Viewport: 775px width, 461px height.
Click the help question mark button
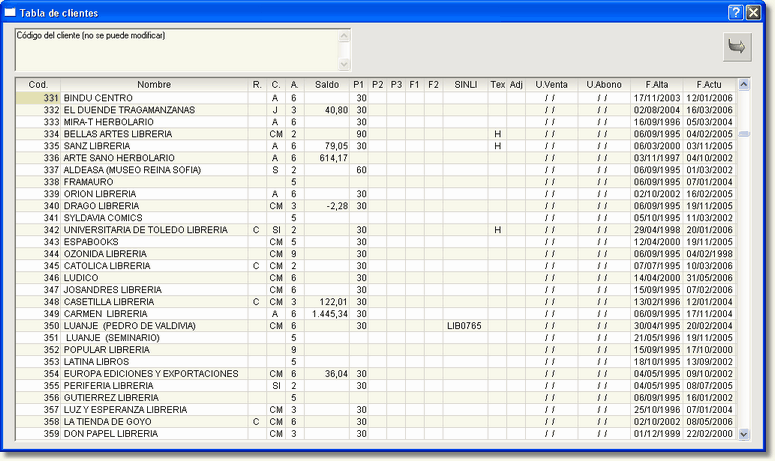735,11
